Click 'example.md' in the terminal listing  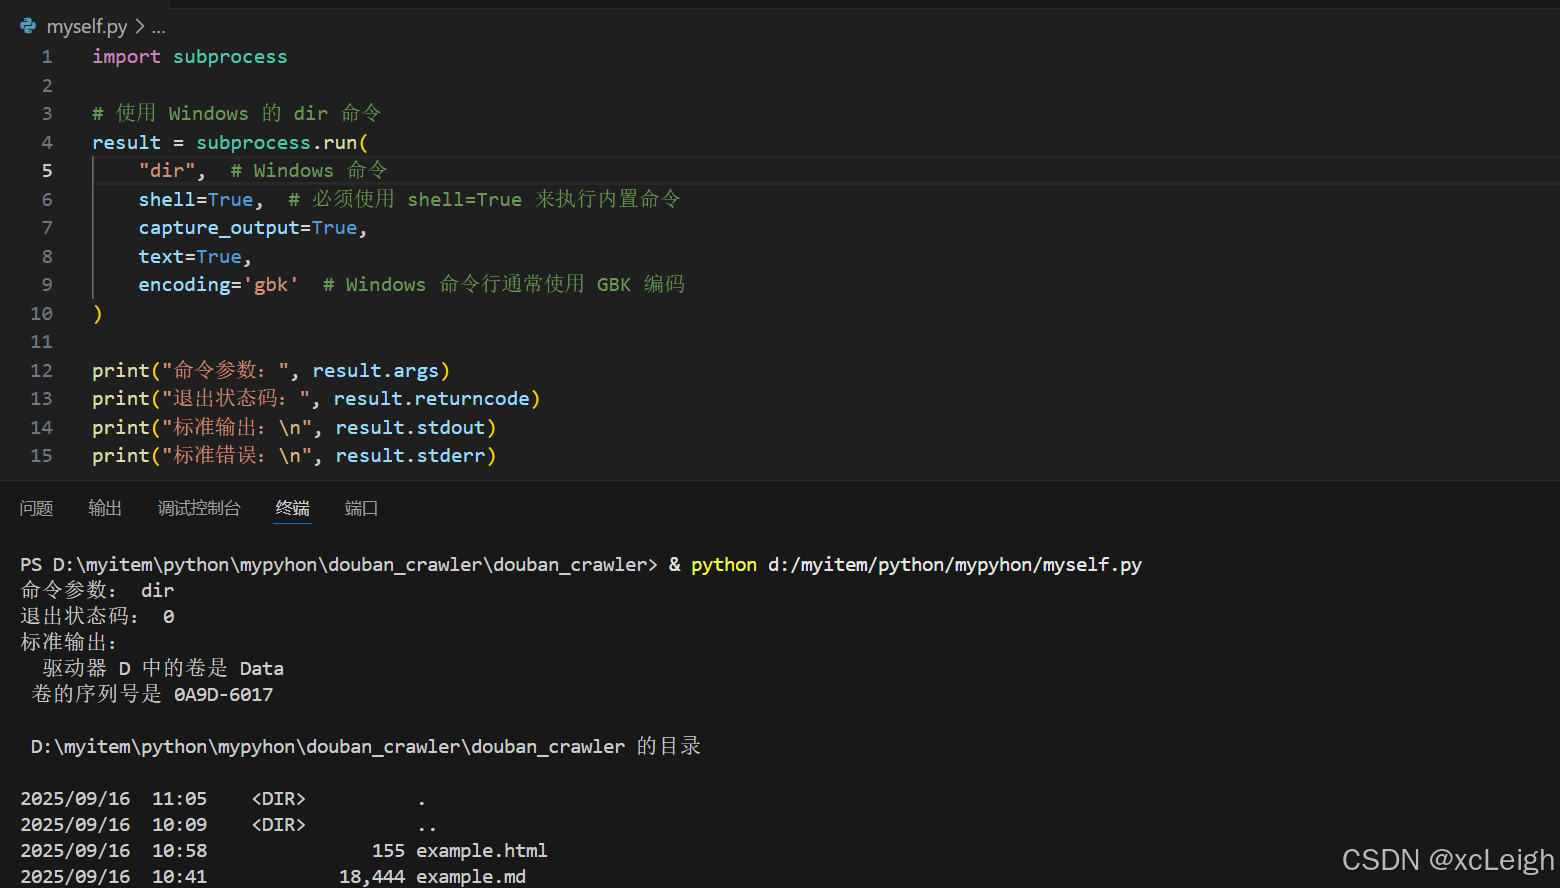point(471,877)
